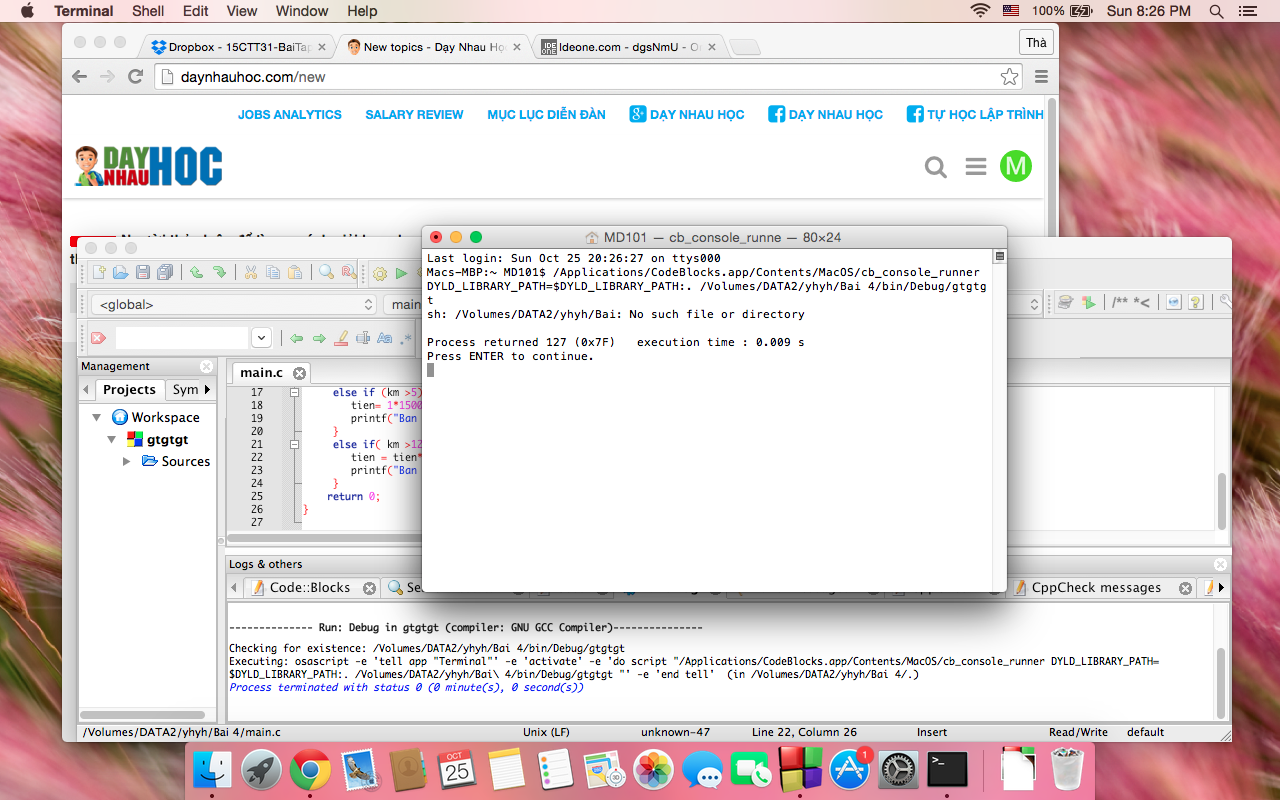Click Save all files icon in Code::Blocks
This screenshot has width=1280, height=800.
[165, 272]
